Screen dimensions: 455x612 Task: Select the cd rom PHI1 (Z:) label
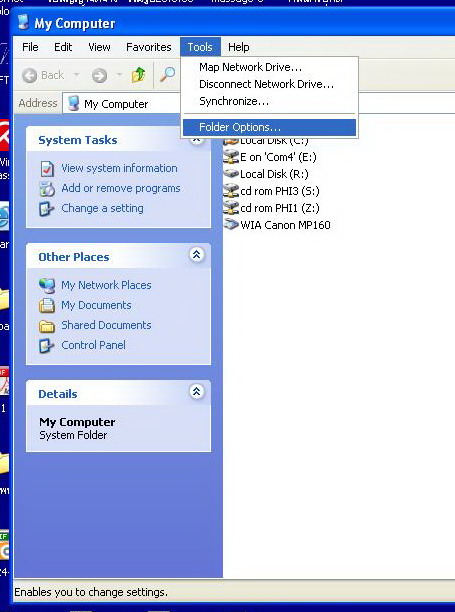coord(280,208)
